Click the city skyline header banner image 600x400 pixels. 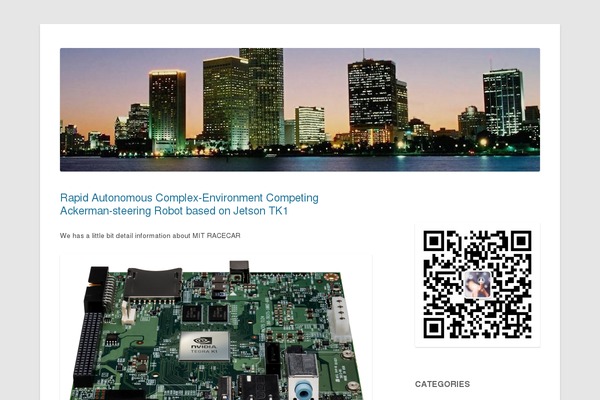point(300,109)
